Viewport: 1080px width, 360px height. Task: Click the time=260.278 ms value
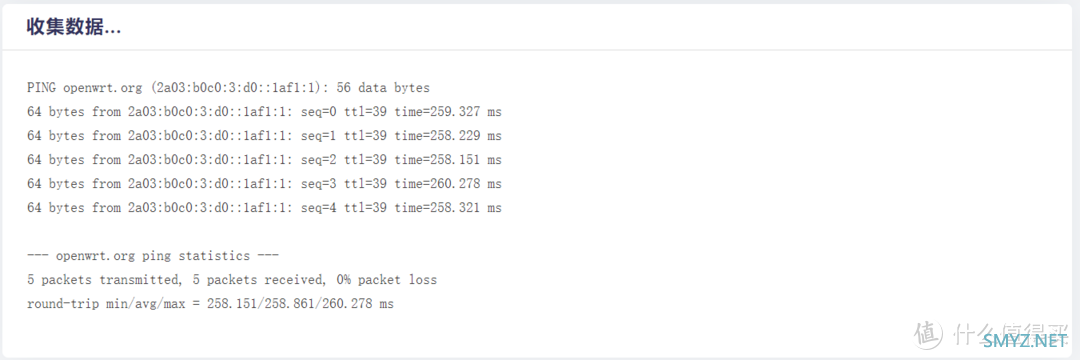(448, 184)
